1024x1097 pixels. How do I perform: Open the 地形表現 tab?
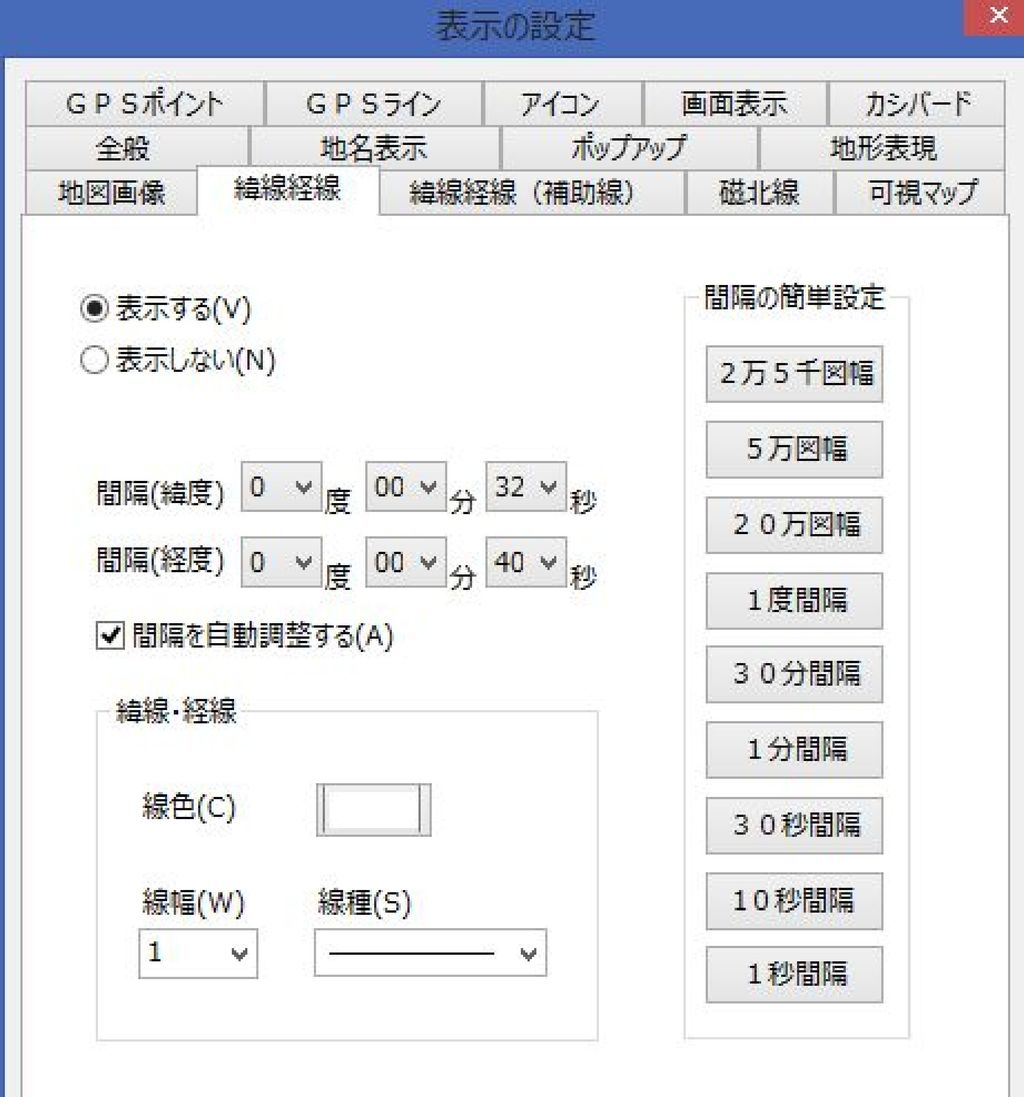click(883, 148)
